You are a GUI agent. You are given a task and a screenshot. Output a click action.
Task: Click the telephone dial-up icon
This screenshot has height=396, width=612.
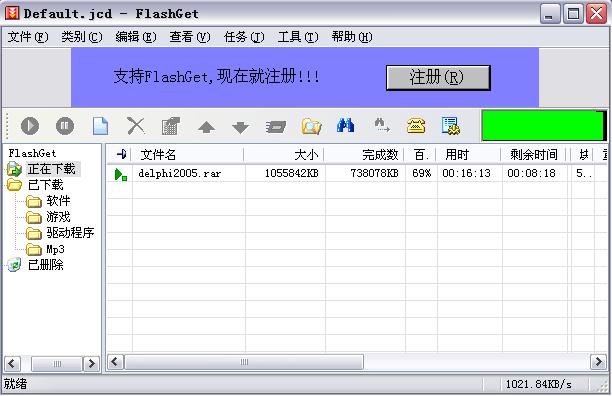tap(416, 126)
